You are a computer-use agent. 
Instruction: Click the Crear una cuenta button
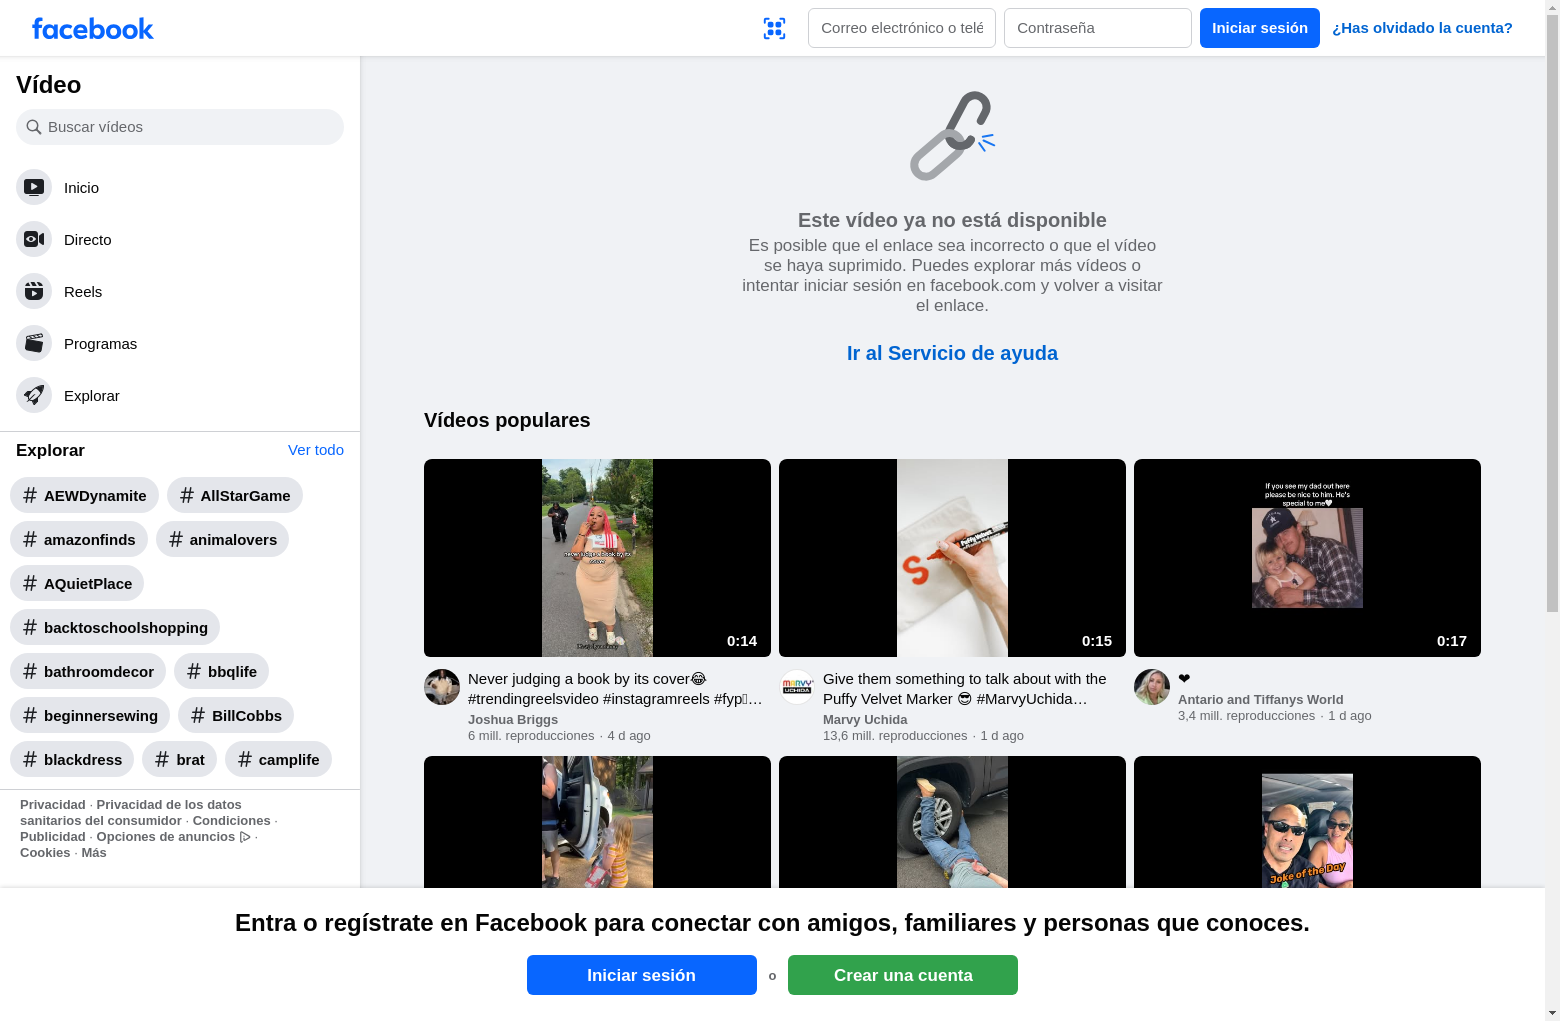coord(903,975)
